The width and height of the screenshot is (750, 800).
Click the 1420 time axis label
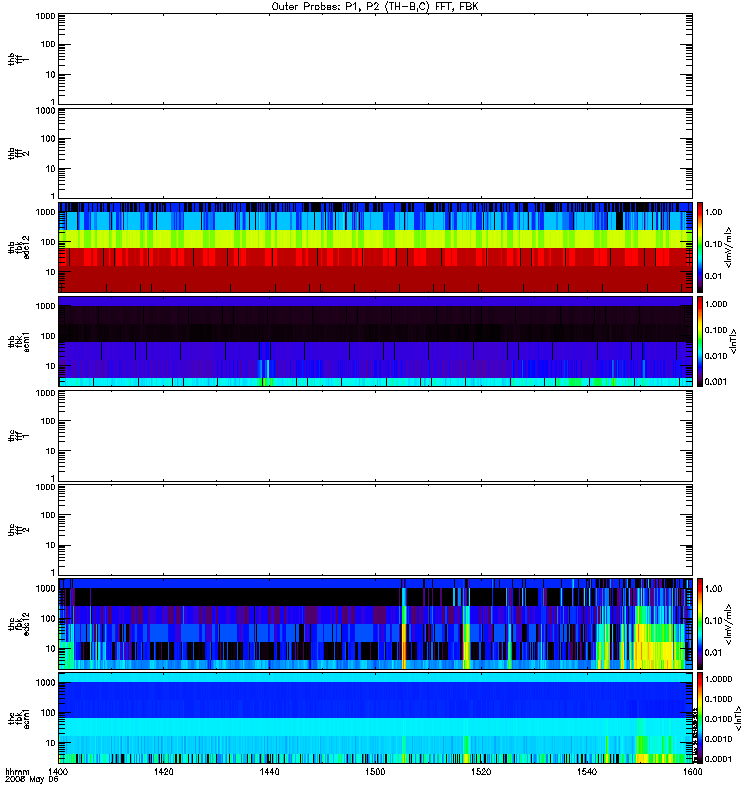click(x=163, y=772)
